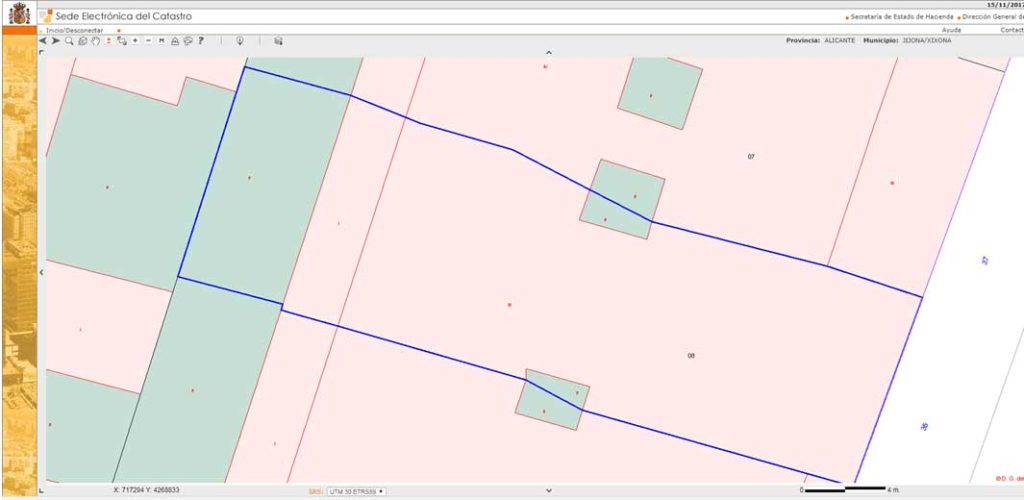
Task: Click the Contacto menu item
Action: point(1011,30)
